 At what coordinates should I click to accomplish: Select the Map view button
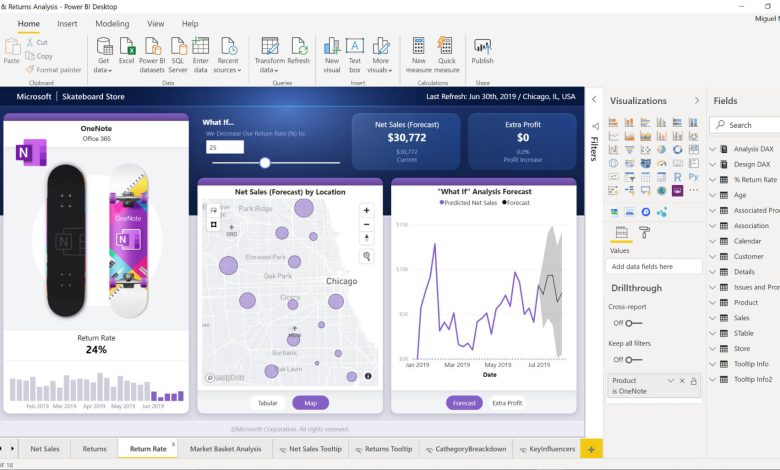tap(310, 403)
